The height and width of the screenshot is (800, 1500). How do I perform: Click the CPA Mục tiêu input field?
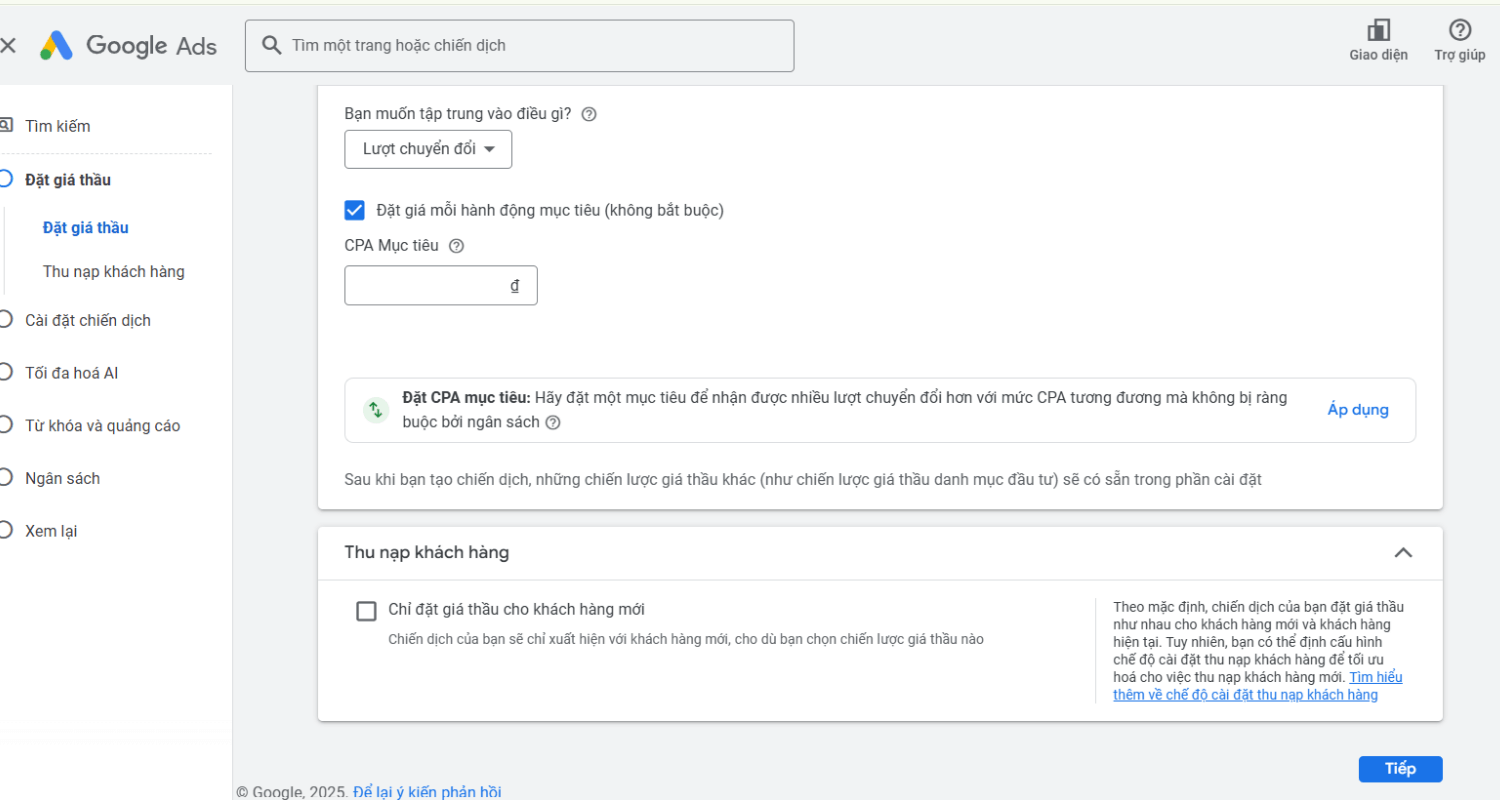click(425, 286)
